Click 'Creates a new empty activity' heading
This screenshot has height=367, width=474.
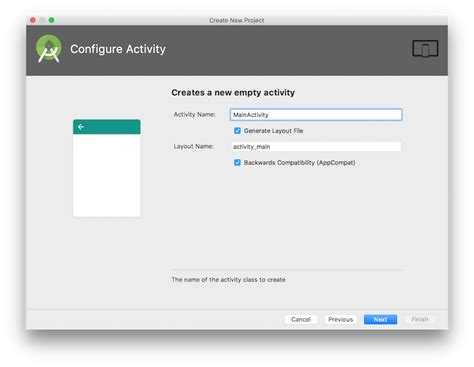[x=233, y=92]
